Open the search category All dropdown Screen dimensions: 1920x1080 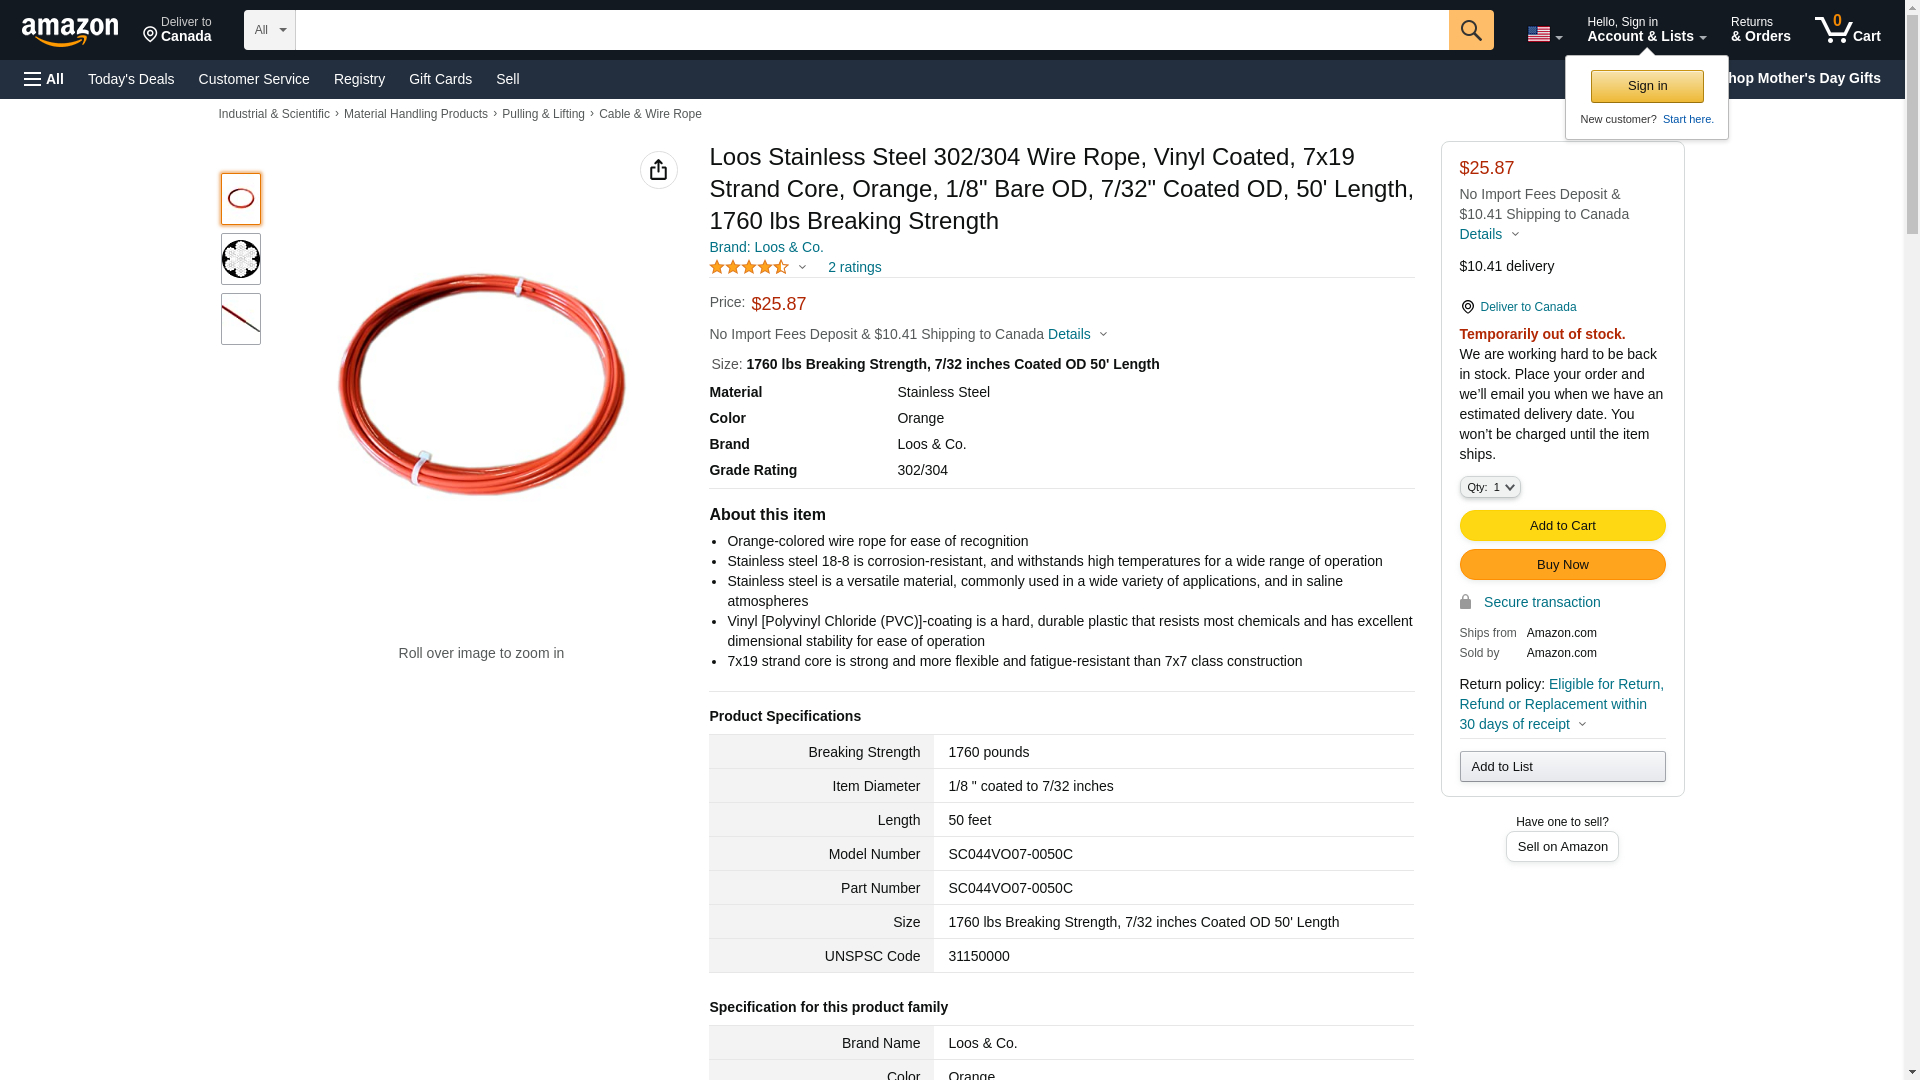coord(269,30)
